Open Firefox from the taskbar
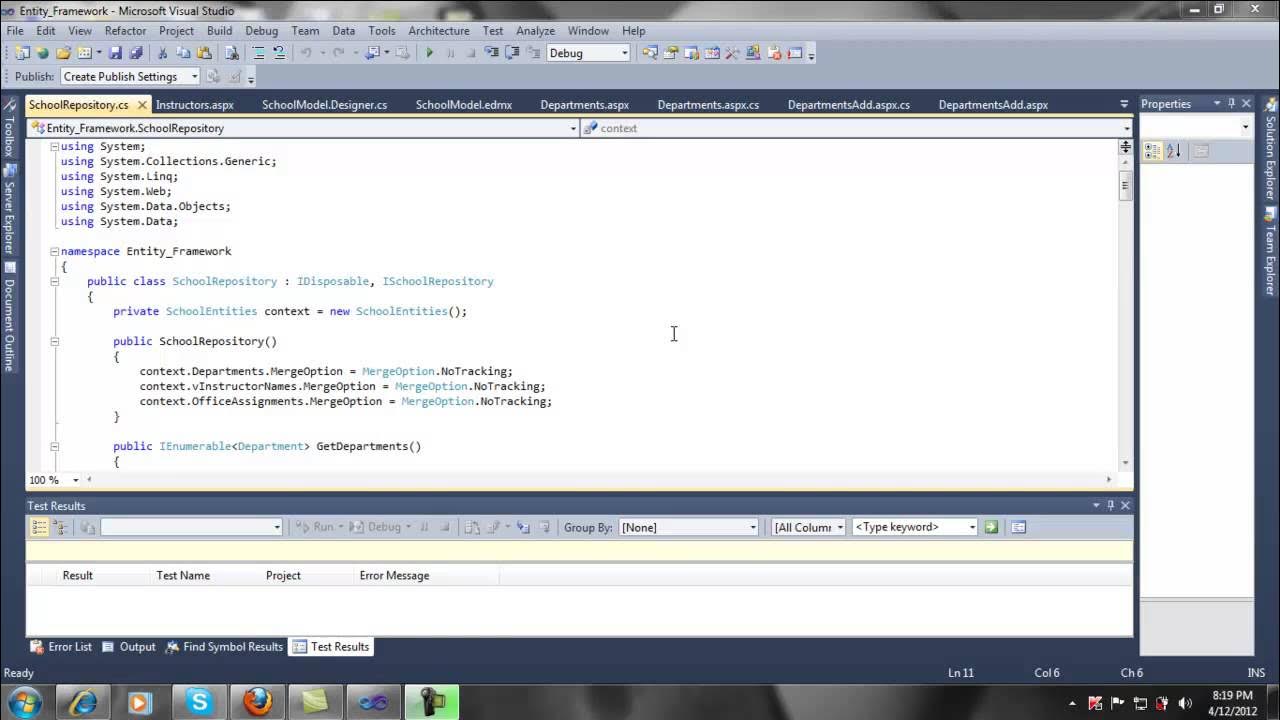The image size is (1280, 720). [x=257, y=701]
